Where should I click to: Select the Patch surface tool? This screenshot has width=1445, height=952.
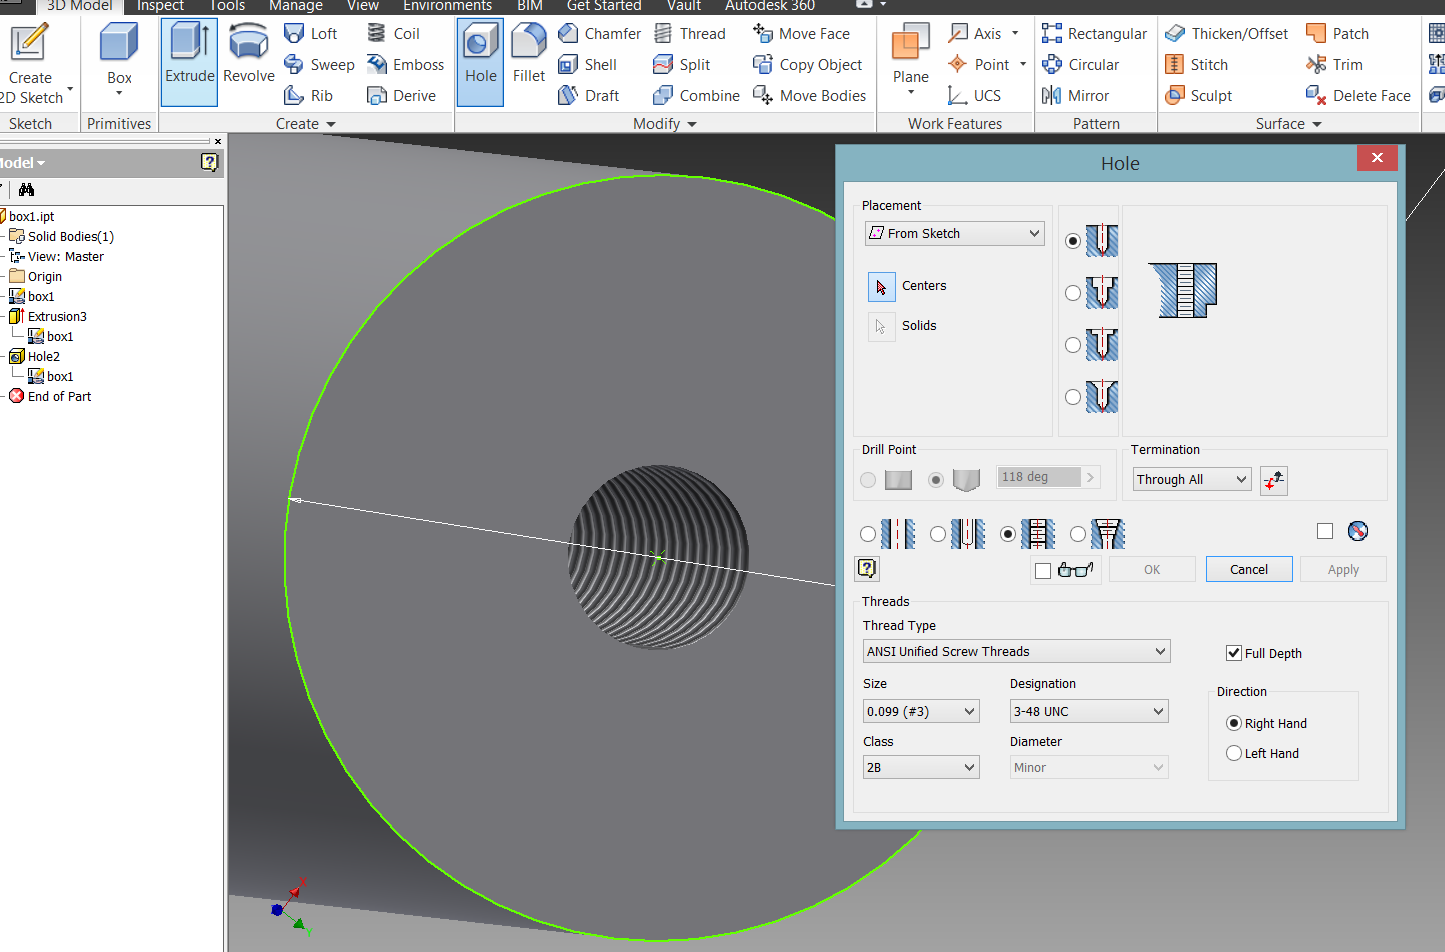pyautogui.click(x=1337, y=33)
